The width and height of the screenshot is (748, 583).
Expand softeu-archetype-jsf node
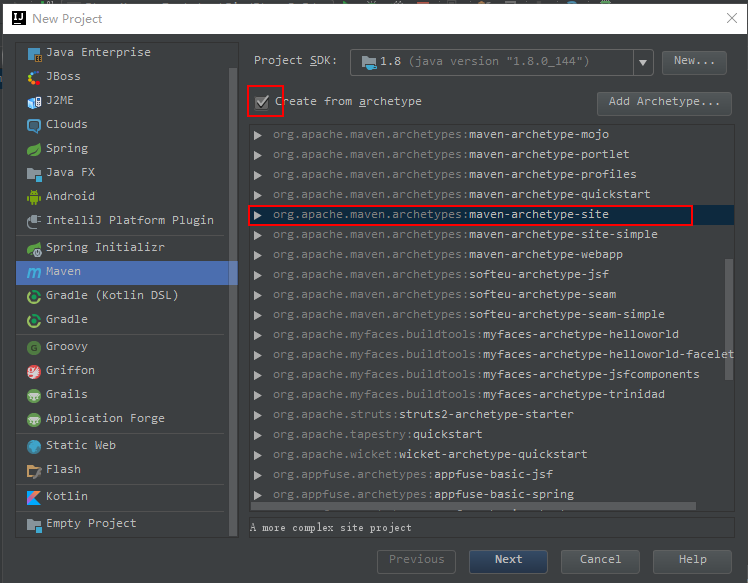[x=258, y=275]
